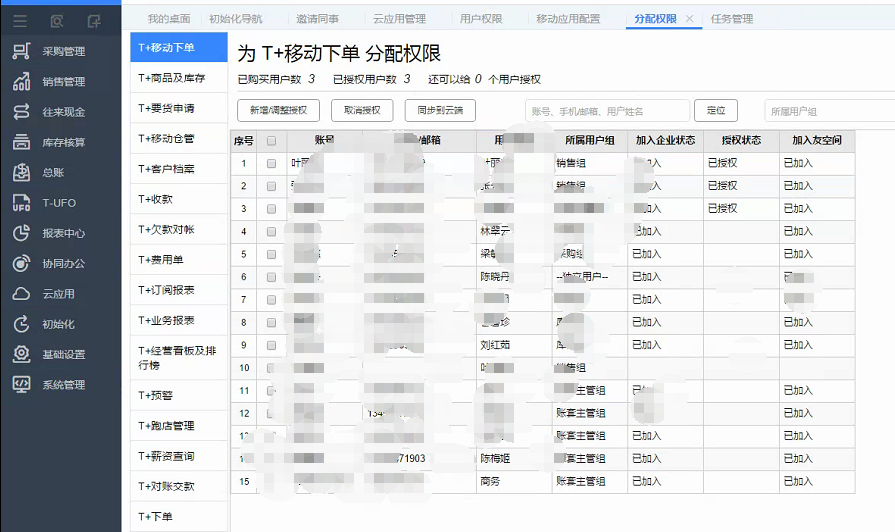The width and height of the screenshot is (895, 532).
Task: Click the 取消授权 button
Action: [362, 110]
